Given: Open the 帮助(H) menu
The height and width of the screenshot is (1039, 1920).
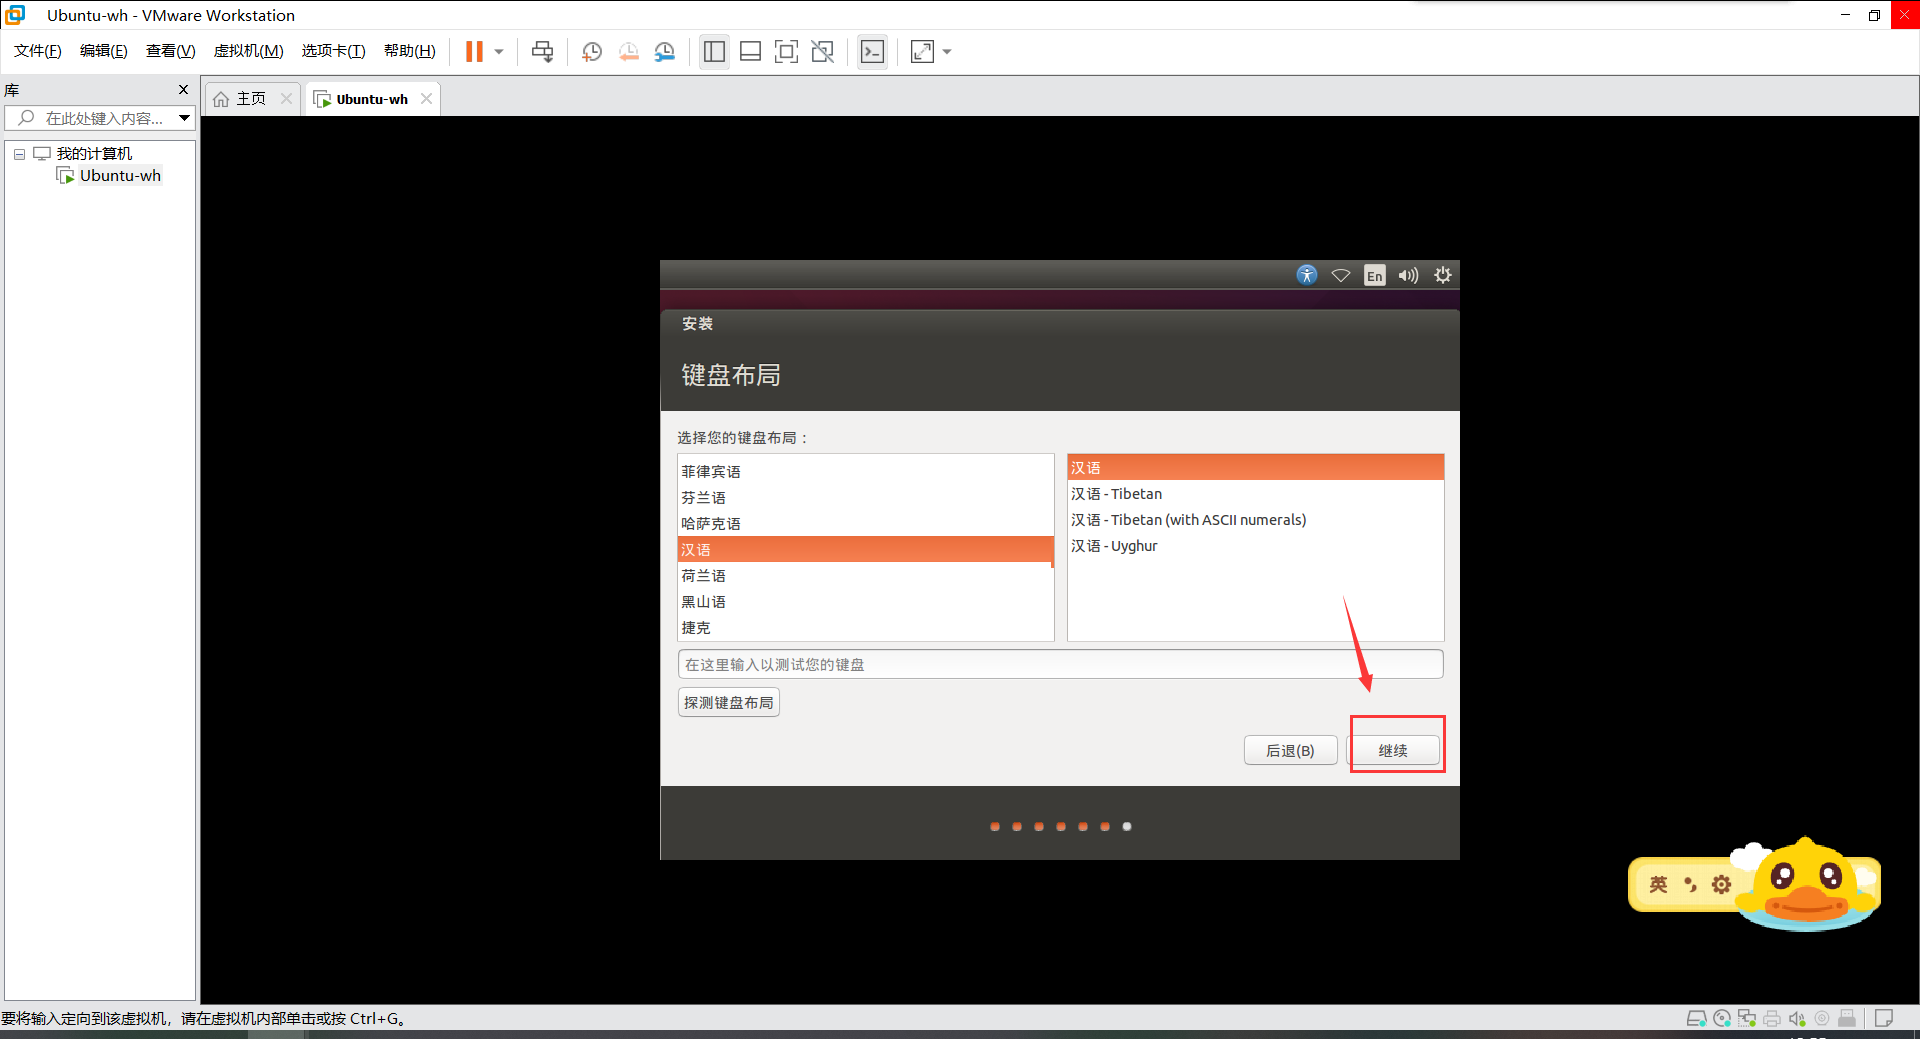Looking at the screenshot, I should point(410,51).
